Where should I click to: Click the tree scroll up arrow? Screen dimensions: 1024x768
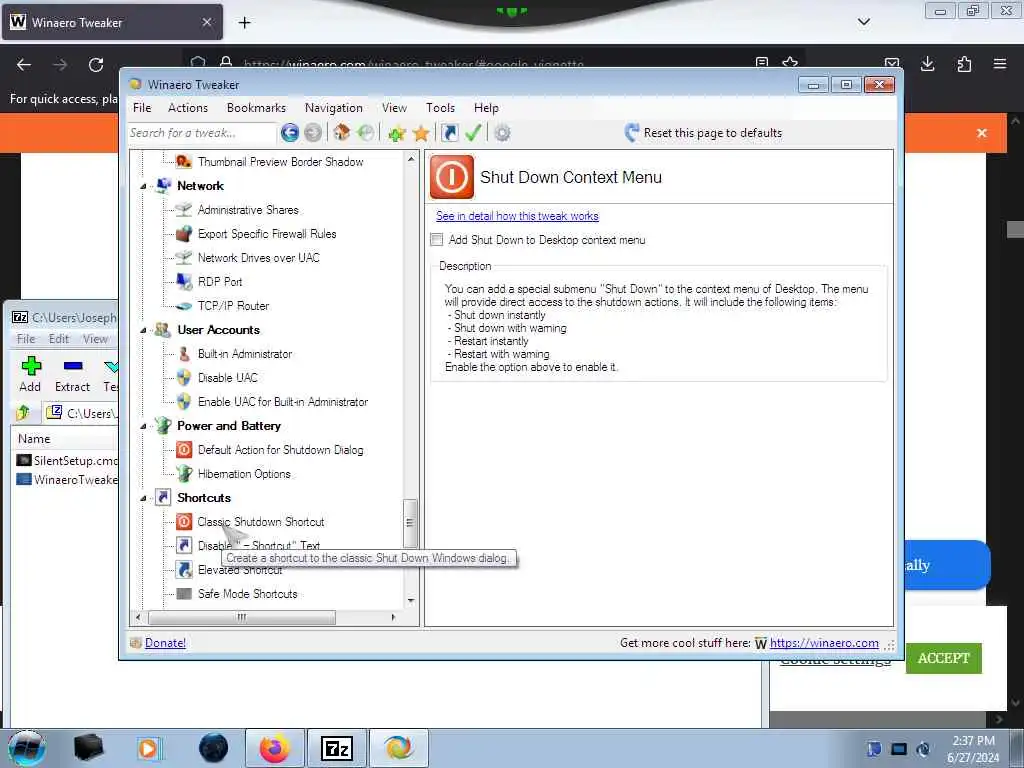coord(411,159)
